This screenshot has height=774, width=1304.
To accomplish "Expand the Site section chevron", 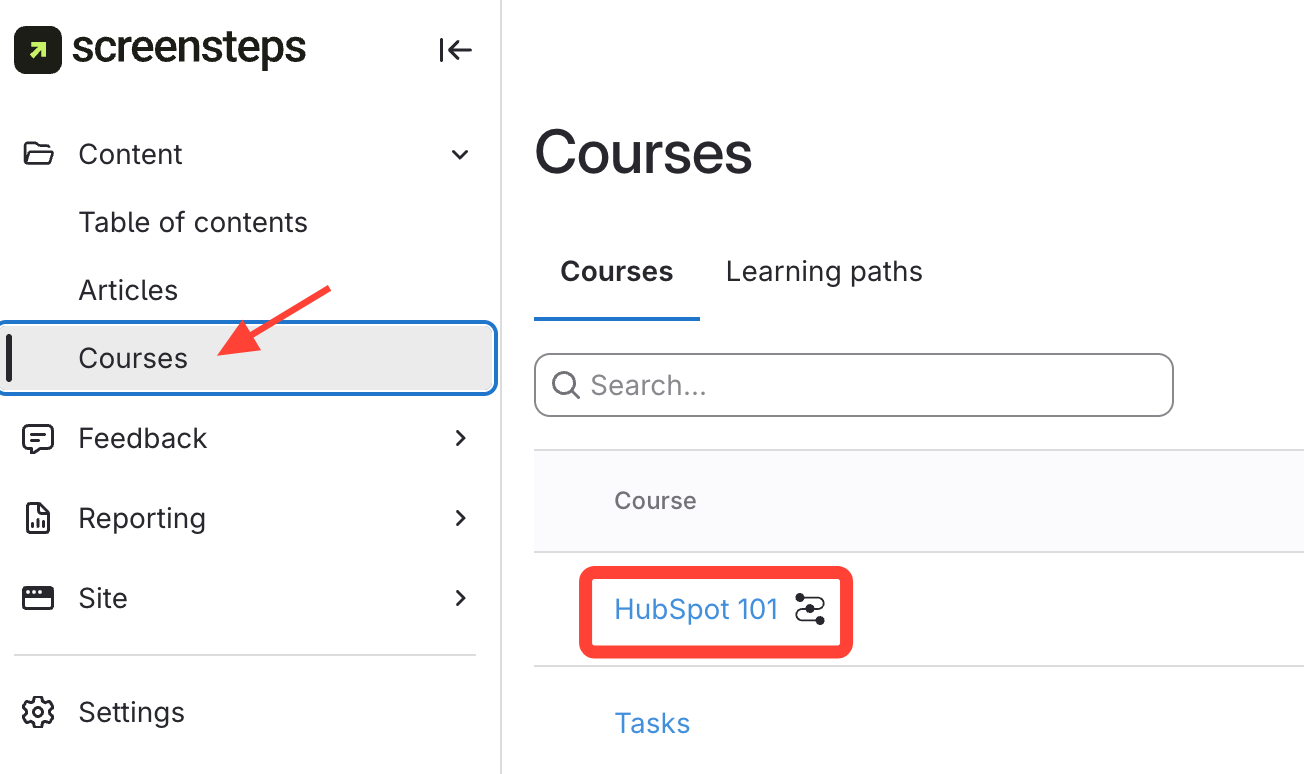I will click(x=460, y=598).
